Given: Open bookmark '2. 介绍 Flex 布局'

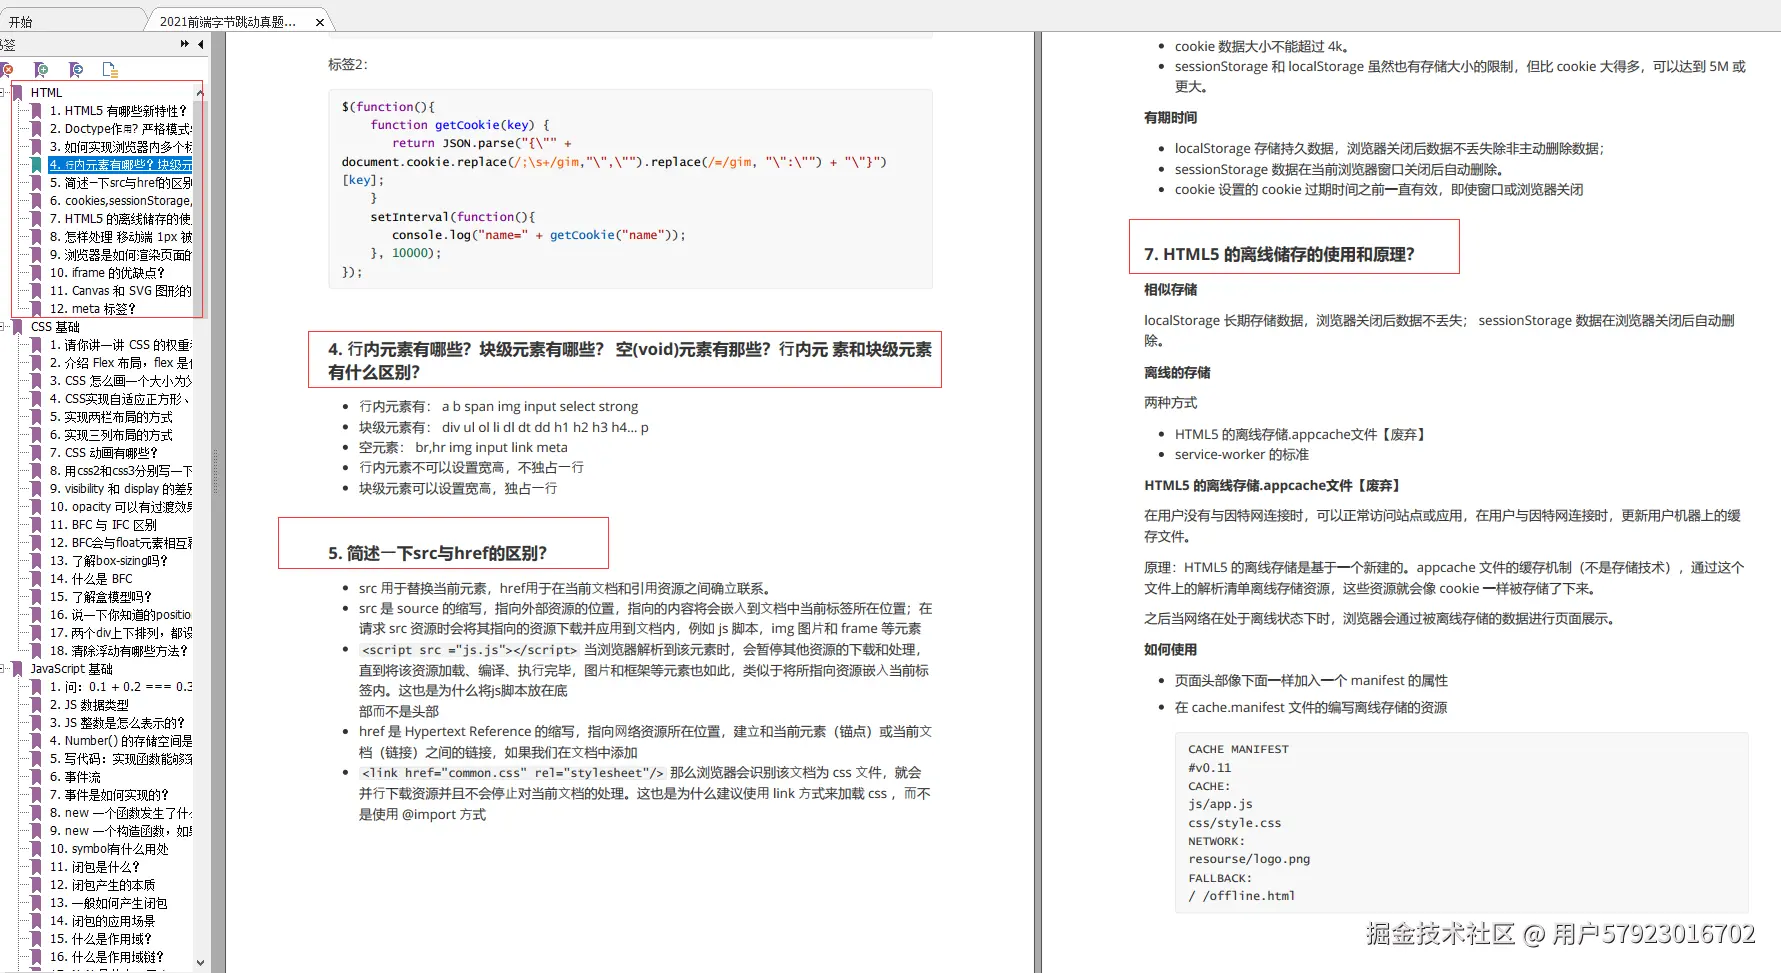Looking at the screenshot, I should pos(120,363).
